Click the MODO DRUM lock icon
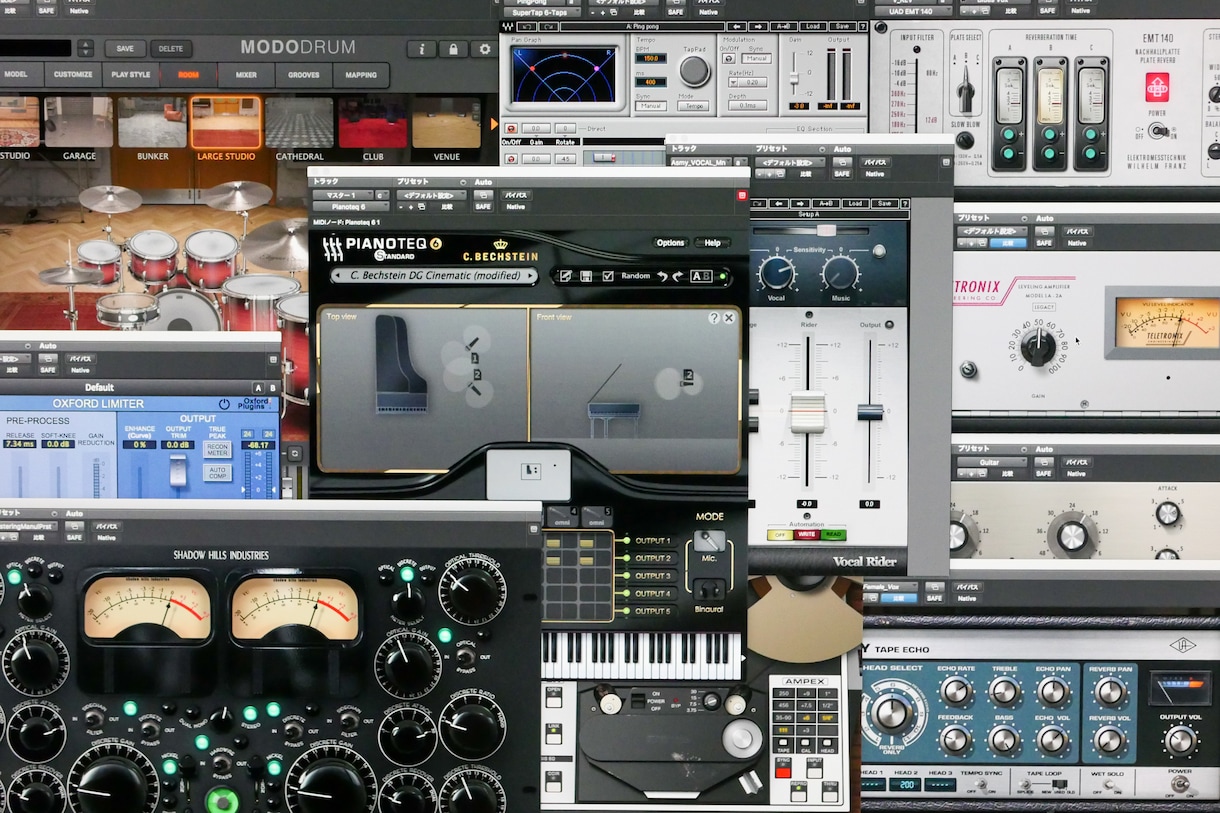 click(x=453, y=48)
